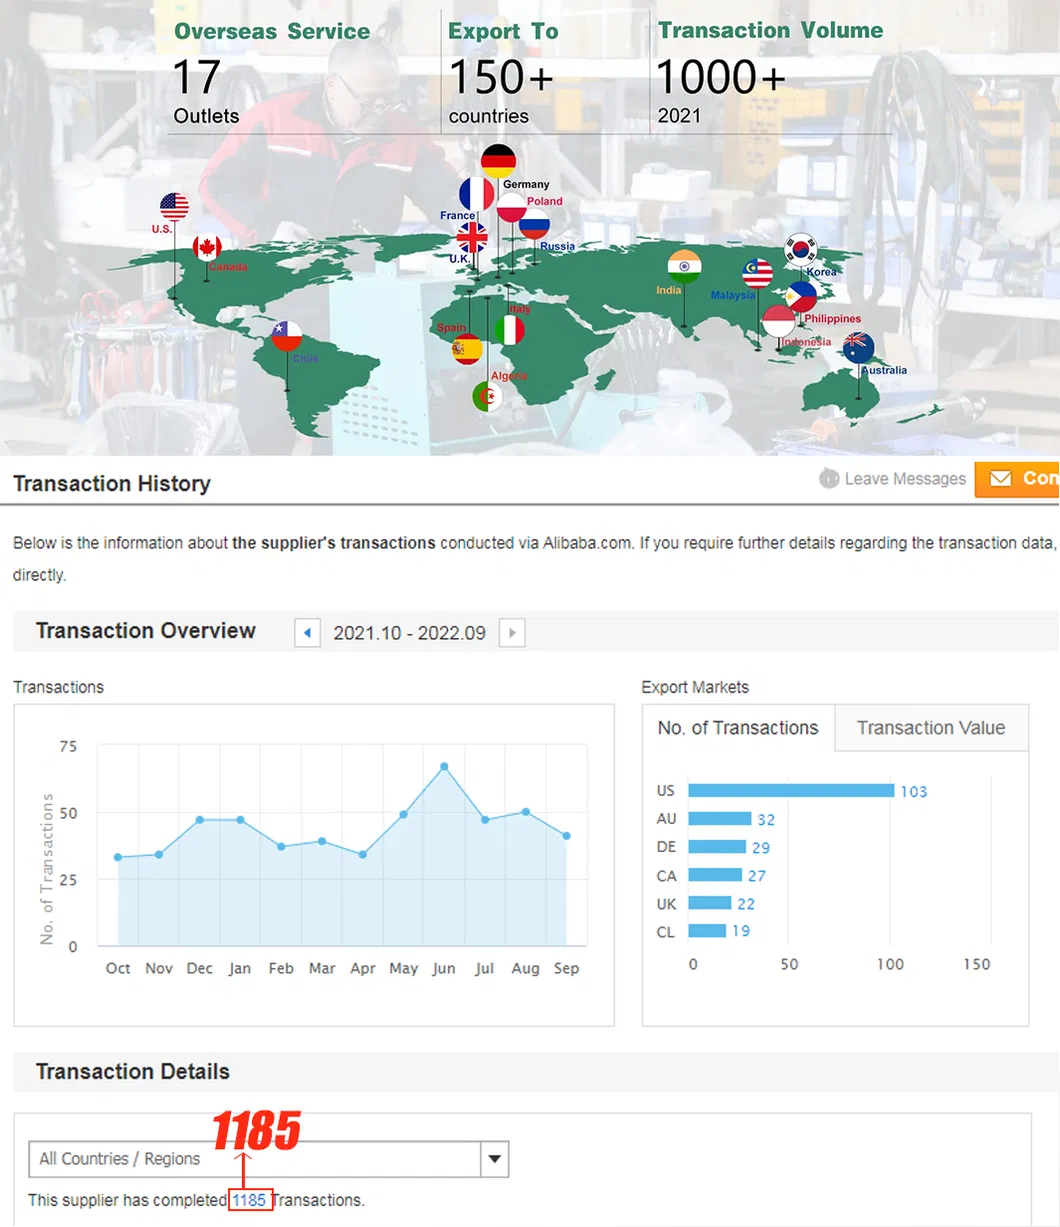Click the Leave Messages link text
Viewport: 1060px width, 1227px height.
tap(905, 479)
